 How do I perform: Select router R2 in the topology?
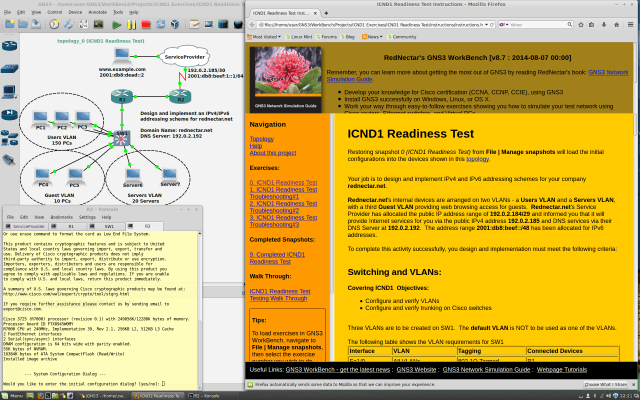180,96
